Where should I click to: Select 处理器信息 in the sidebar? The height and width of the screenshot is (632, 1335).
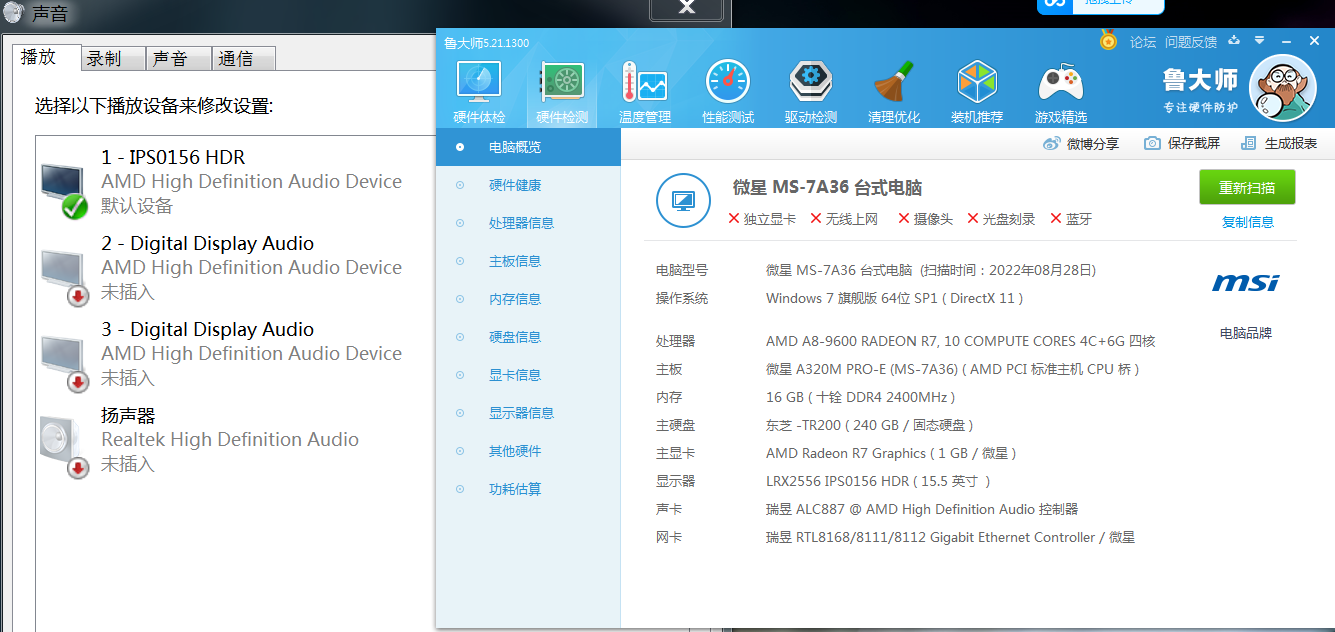[x=521, y=223]
